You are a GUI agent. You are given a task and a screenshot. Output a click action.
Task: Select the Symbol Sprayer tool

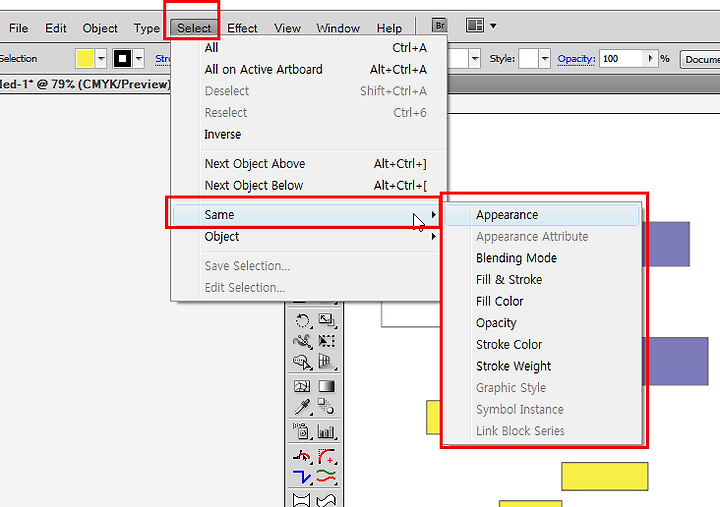(x=302, y=431)
